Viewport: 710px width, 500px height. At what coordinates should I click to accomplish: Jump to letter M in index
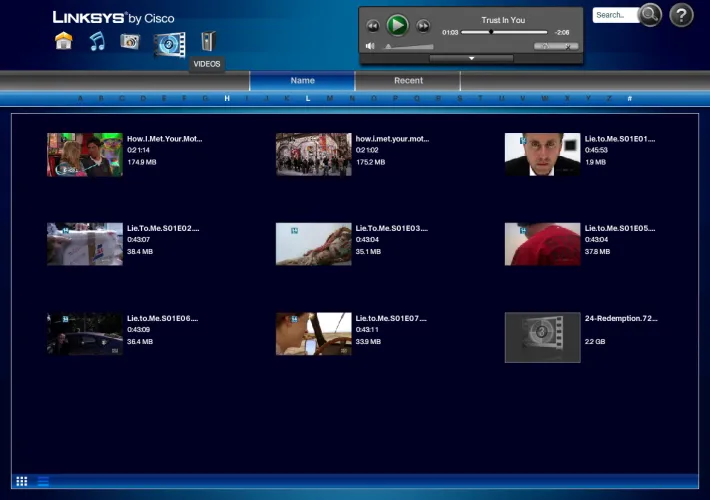(x=330, y=98)
